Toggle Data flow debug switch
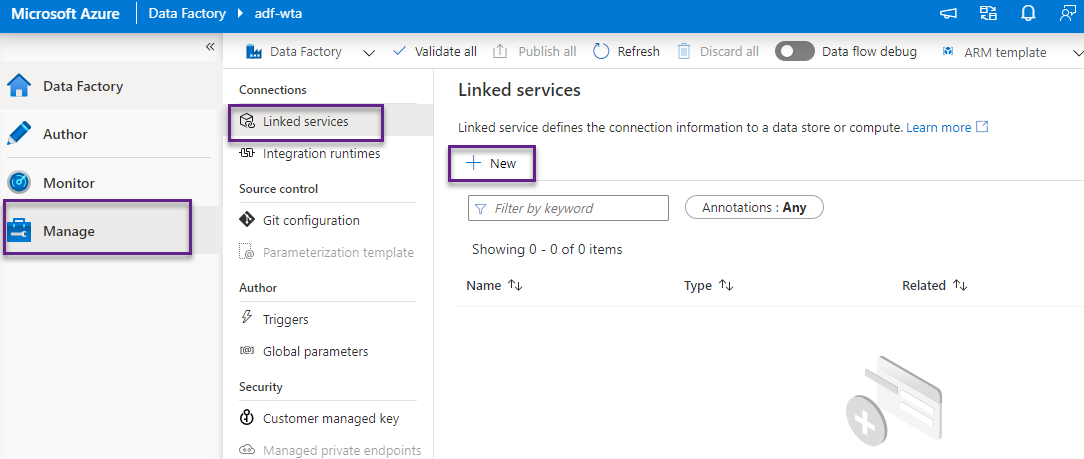 point(795,52)
